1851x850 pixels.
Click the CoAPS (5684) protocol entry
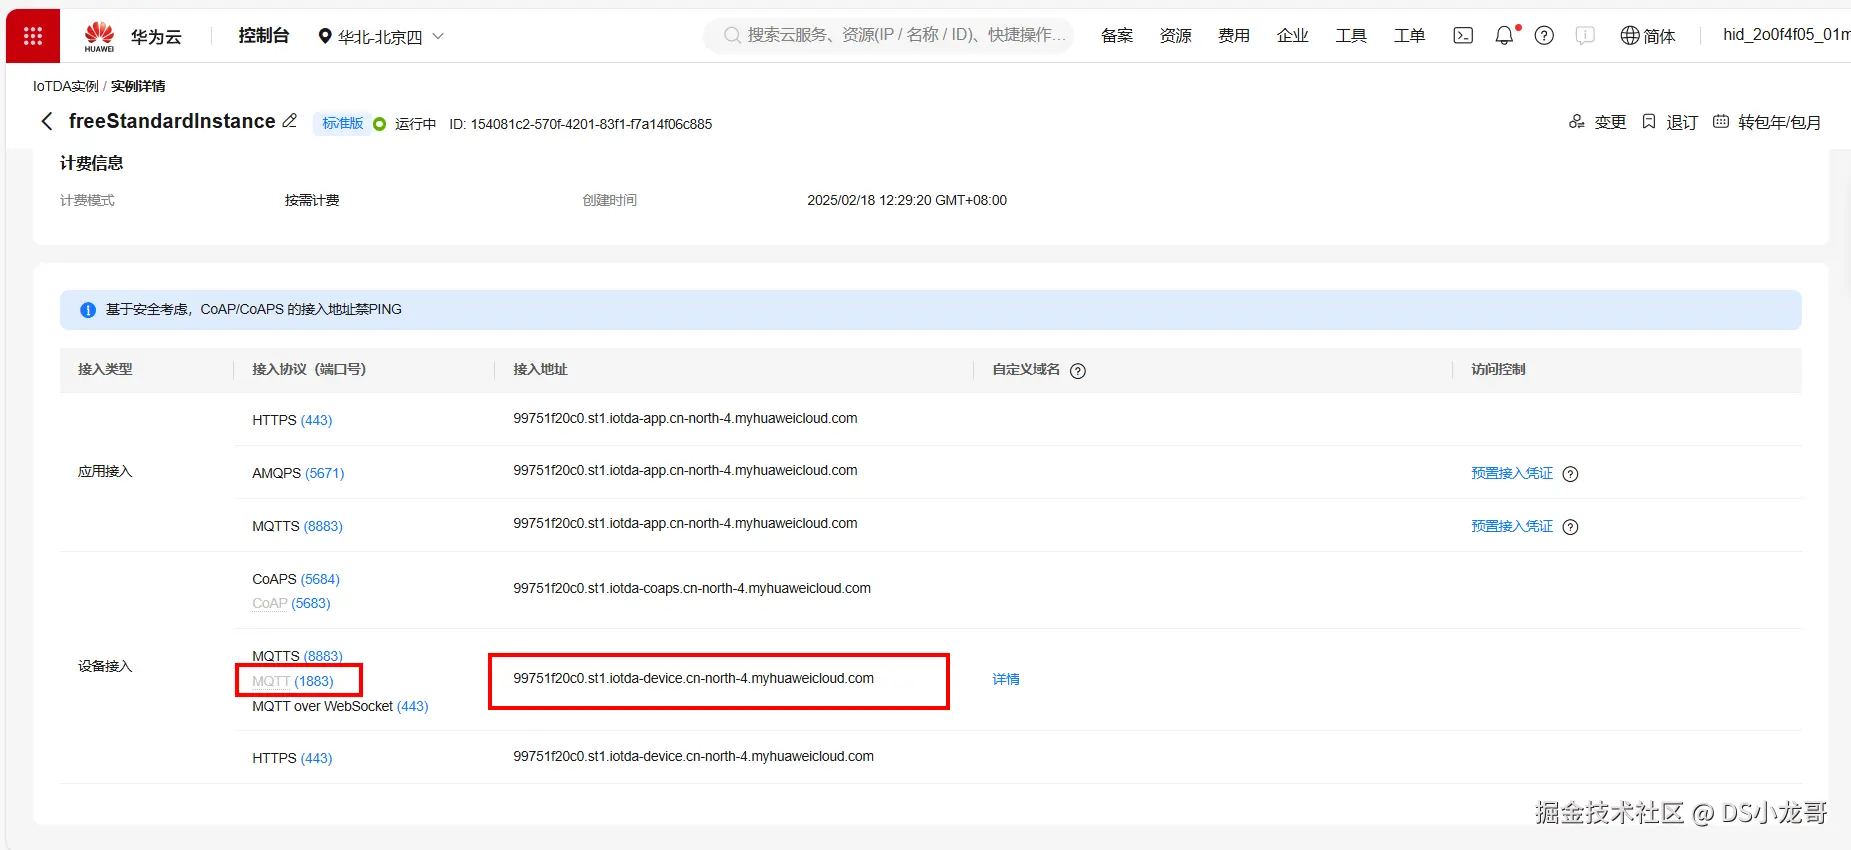[x=296, y=580]
